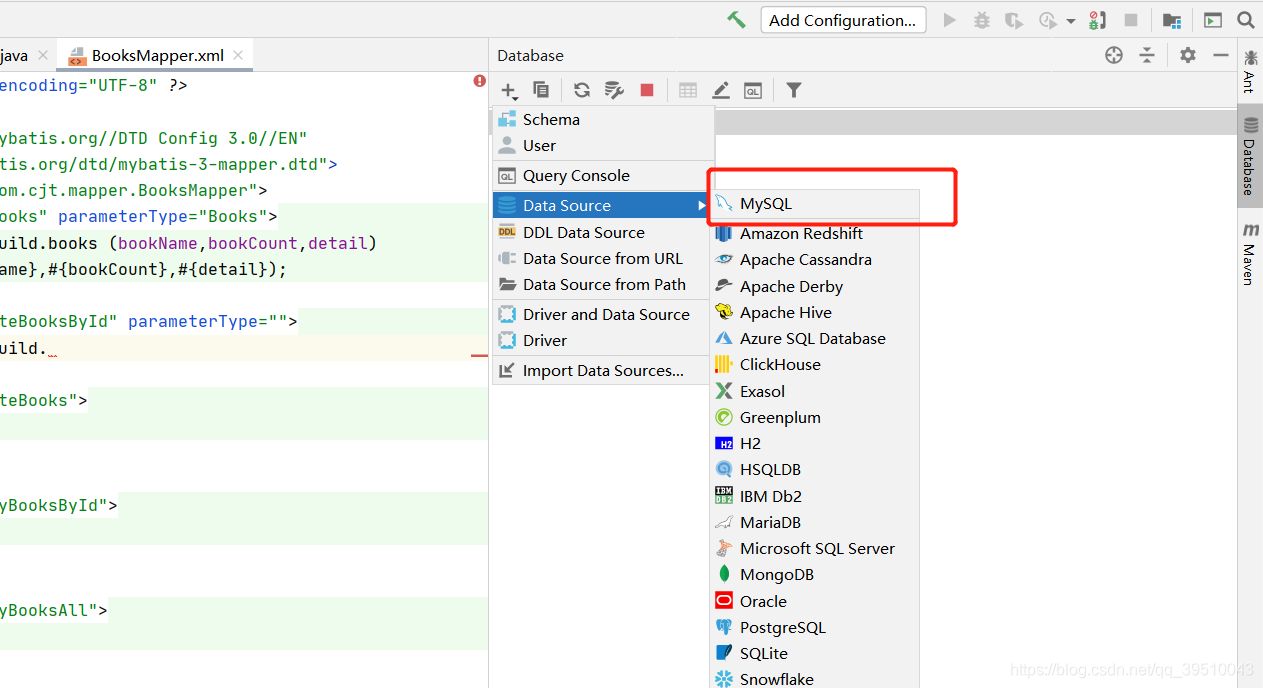Viewport: 1263px width, 688px height.
Task: Select IBM Db2 data source
Action: (814, 496)
